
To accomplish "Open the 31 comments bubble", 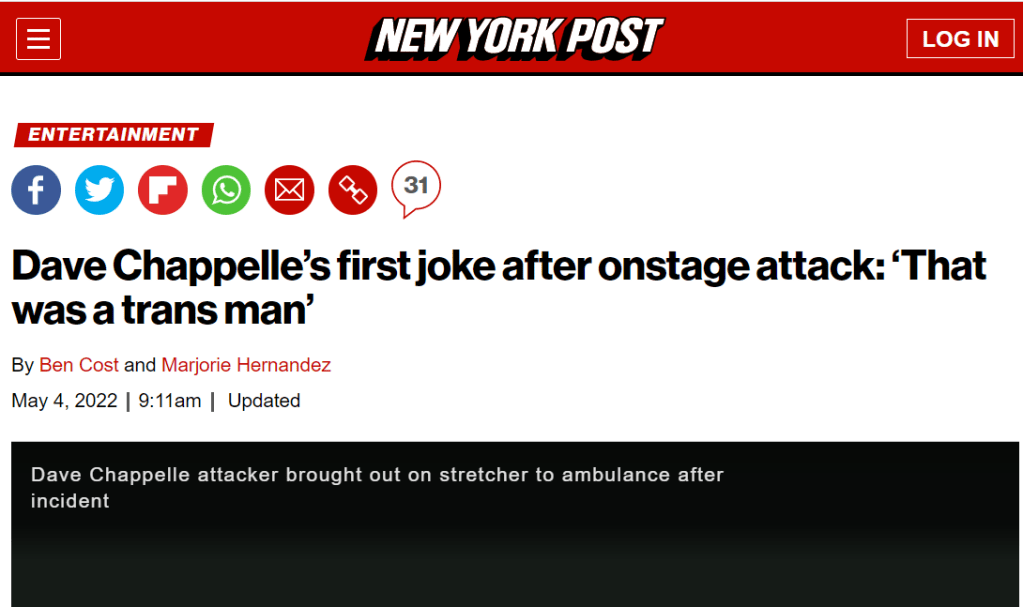I will point(416,186).
